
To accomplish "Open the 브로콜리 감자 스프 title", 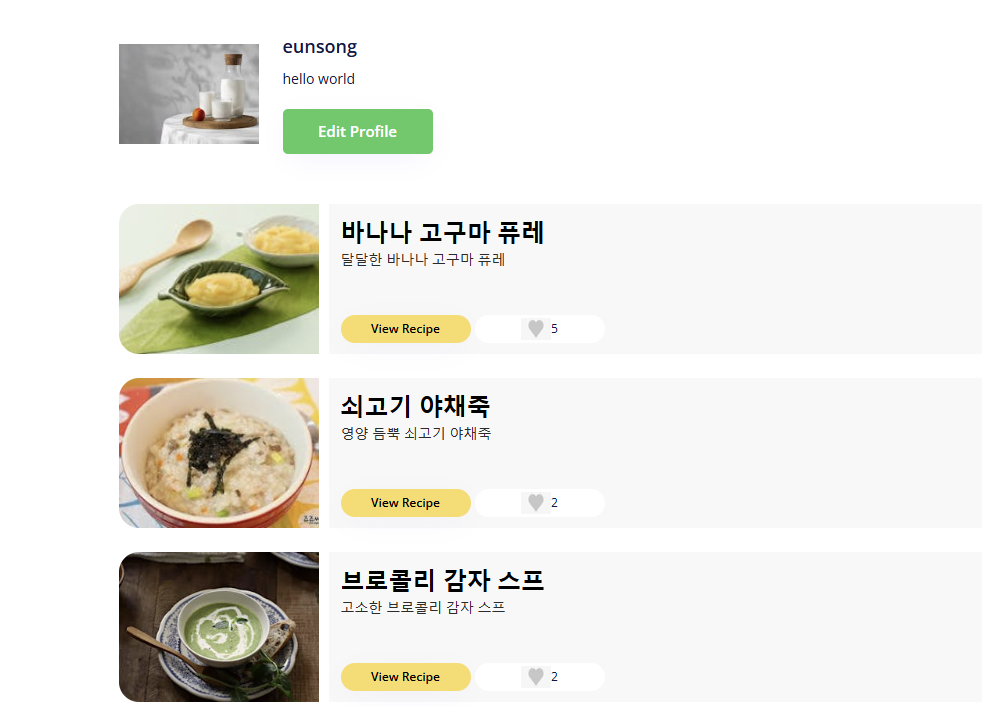I will pos(443,580).
